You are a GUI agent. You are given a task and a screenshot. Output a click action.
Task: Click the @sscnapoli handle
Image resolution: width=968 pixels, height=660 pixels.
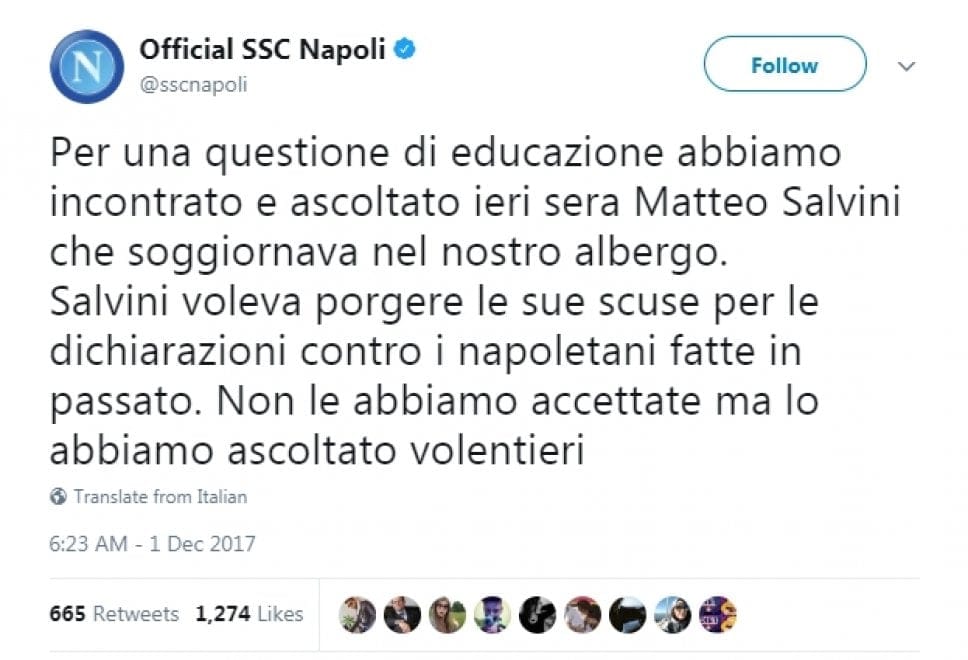pyautogui.click(x=193, y=84)
